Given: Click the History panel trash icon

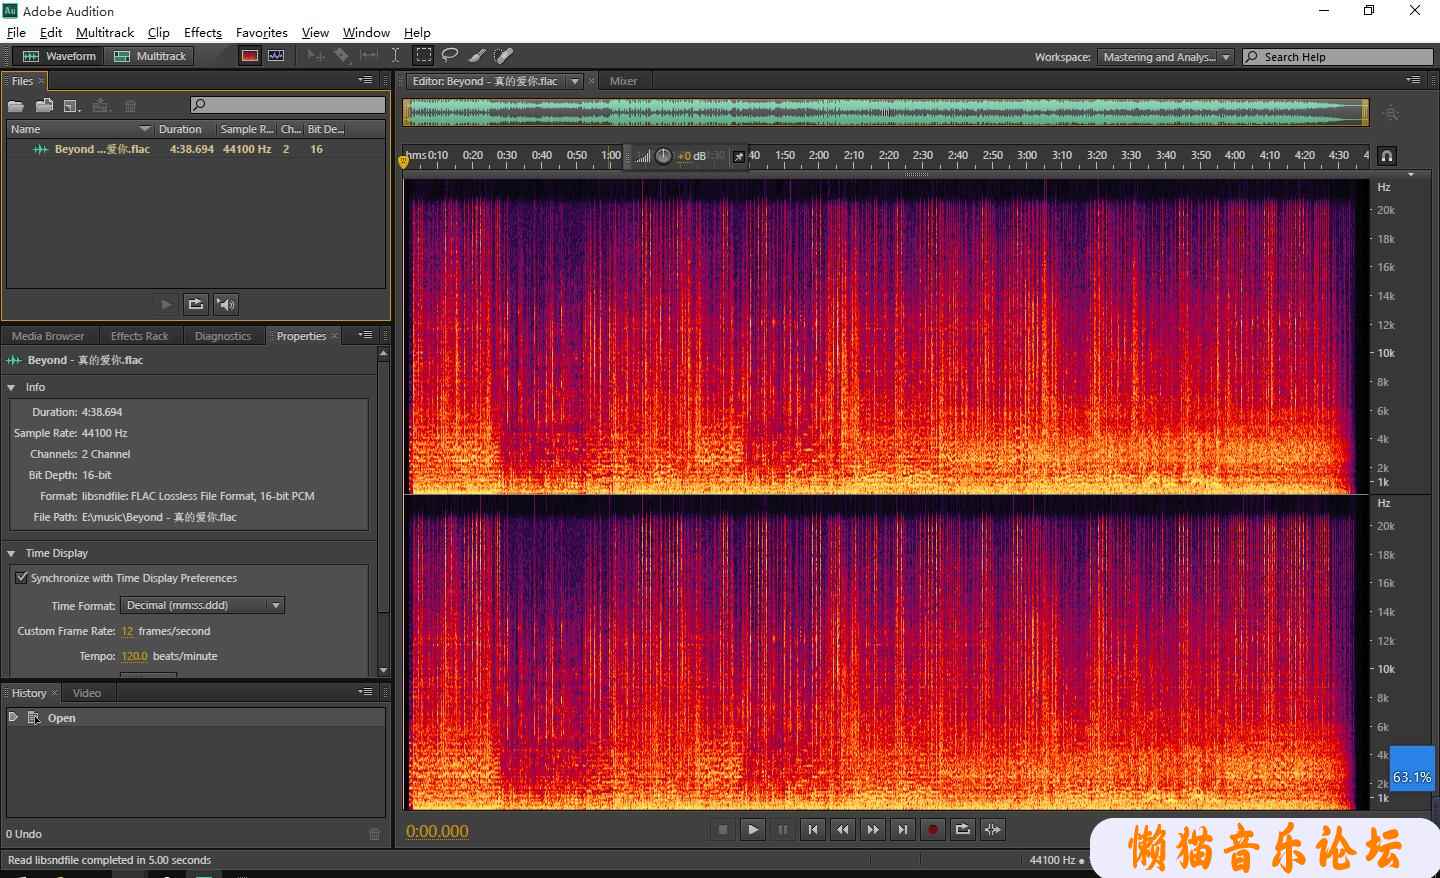Looking at the screenshot, I should (x=374, y=833).
